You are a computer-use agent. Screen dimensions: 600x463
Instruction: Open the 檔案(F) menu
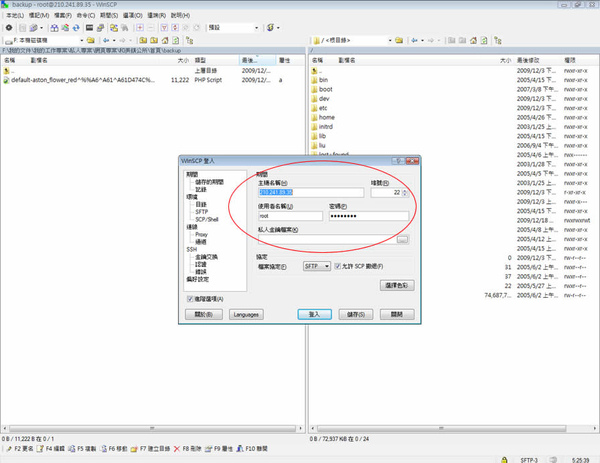(x=63, y=15)
